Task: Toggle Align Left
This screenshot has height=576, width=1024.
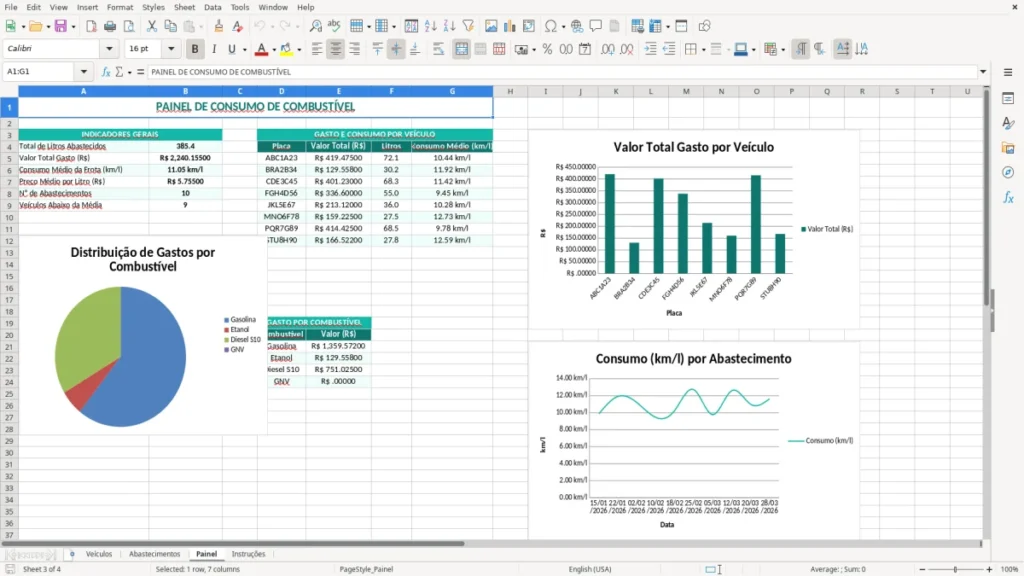Action: click(317, 49)
